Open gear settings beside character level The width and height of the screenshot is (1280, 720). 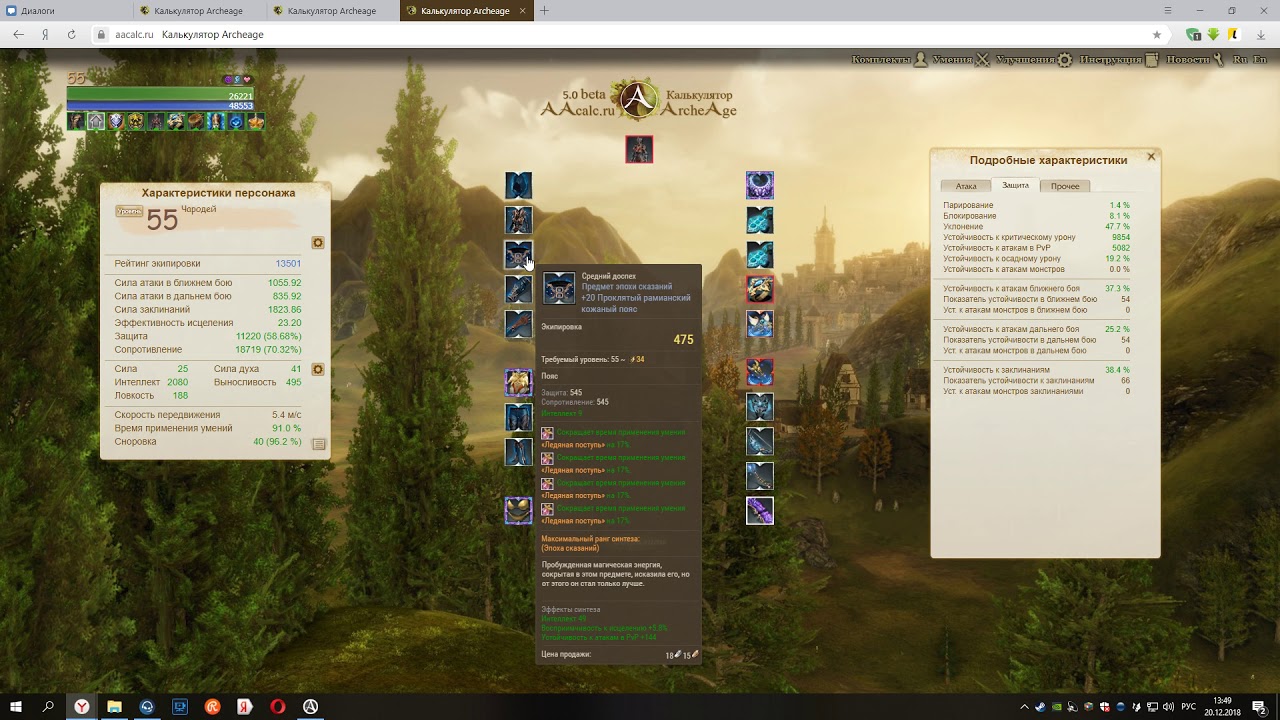pyautogui.click(x=318, y=243)
